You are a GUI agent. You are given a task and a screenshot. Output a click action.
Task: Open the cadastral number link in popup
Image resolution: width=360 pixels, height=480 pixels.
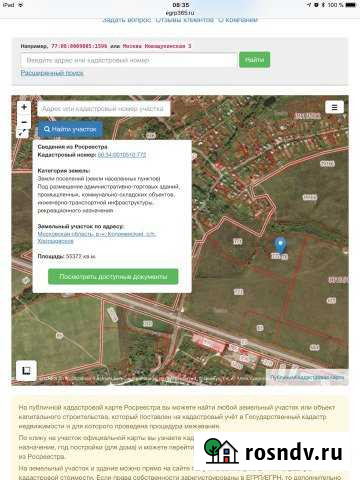[x=122, y=155]
